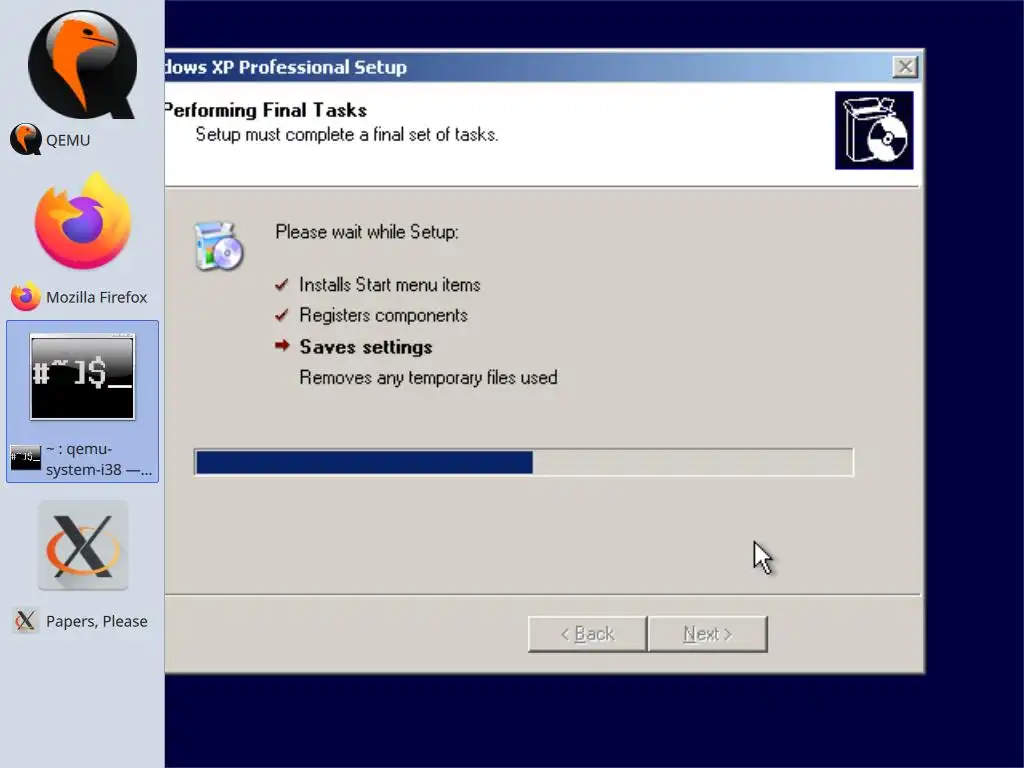Click the small terminal icon beside qemu-system label

pos(25,457)
